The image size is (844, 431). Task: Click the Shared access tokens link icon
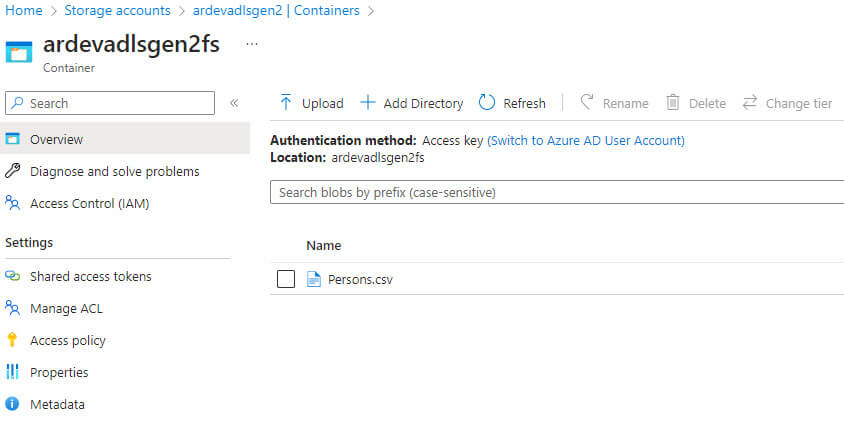pyautogui.click(x=13, y=276)
